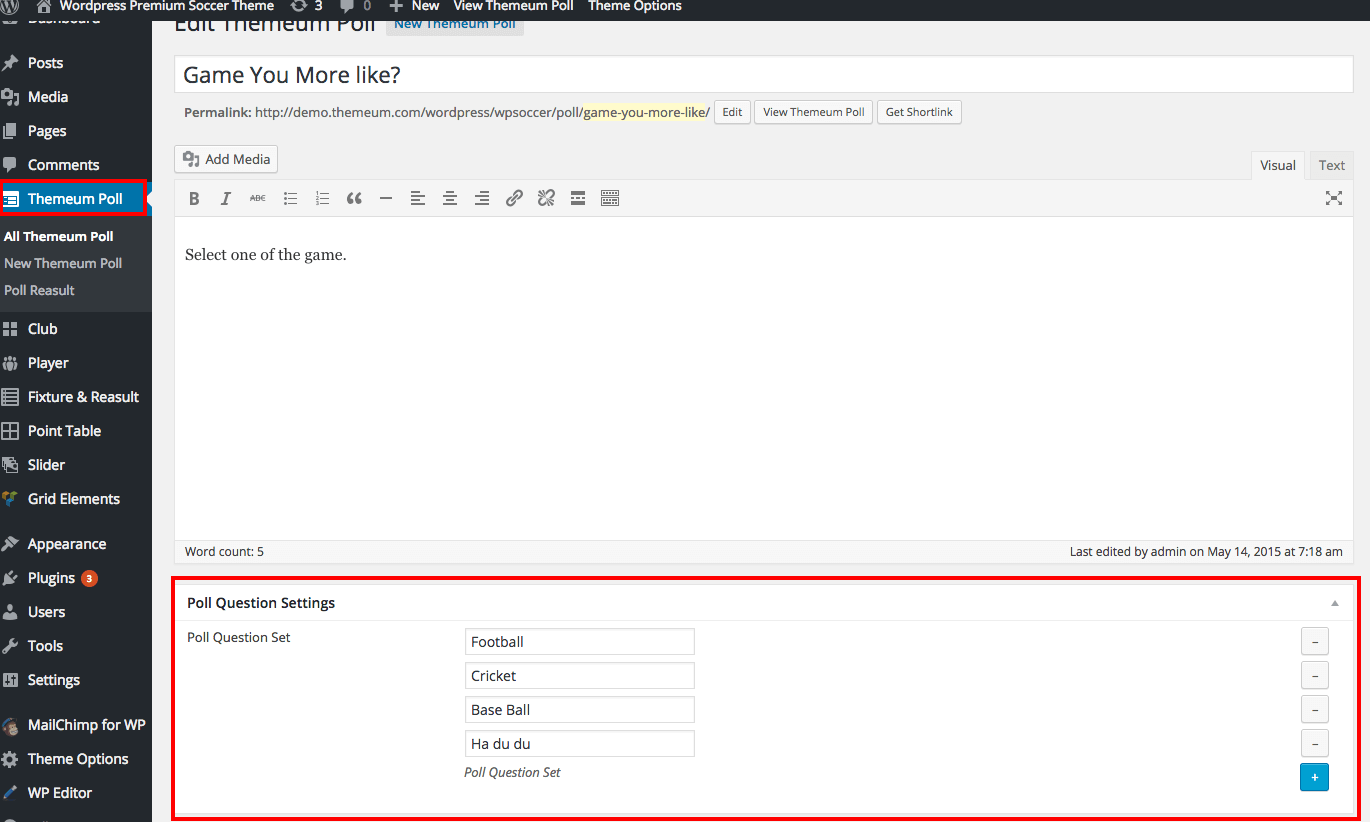Image resolution: width=1370 pixels, height=822 pixels.
Task: Remove the Ha du du poll option
Action: [1314, 744]
